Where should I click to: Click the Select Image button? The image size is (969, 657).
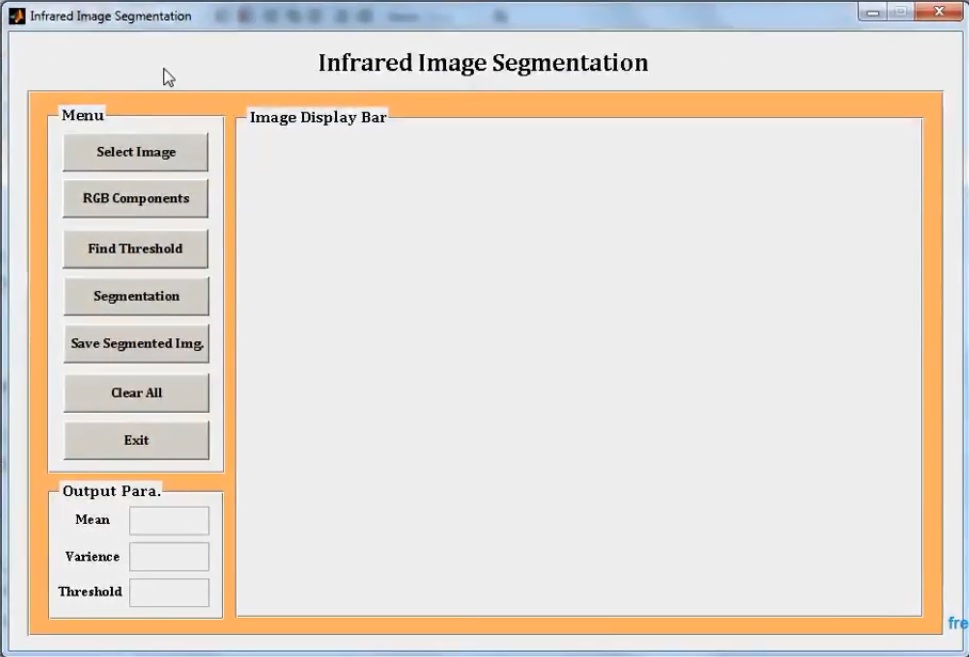pos(135,151)
